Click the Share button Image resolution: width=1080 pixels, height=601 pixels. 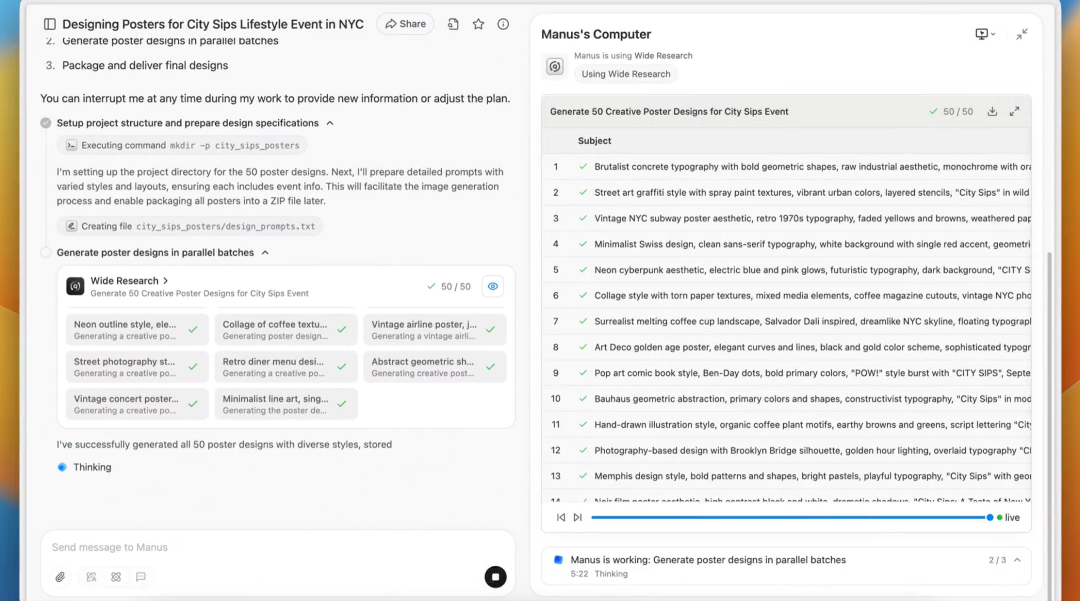(406, 24)
